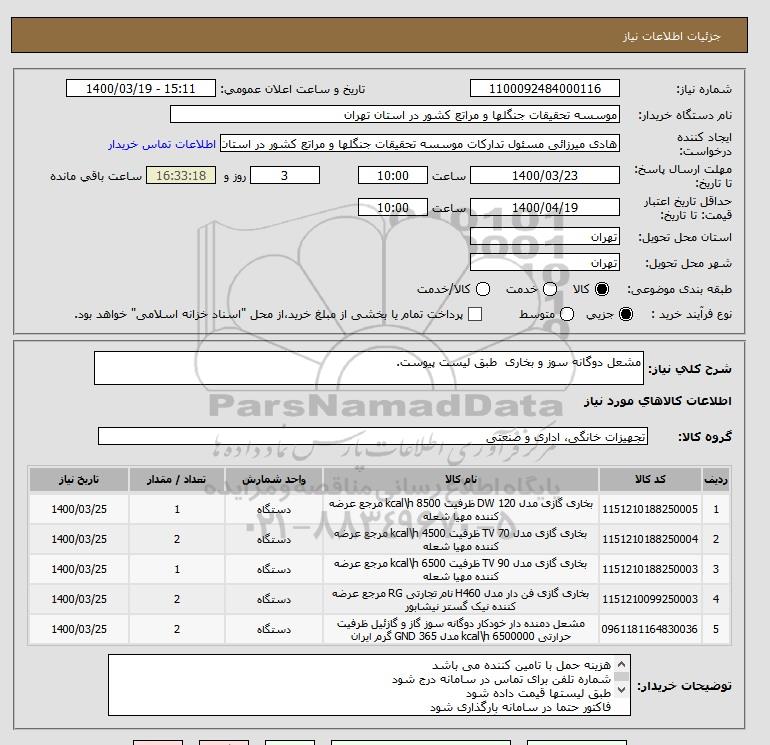Click the general description box شرح کلی نیاز
This screenshot has height=745, width=770.
(369, 368)
